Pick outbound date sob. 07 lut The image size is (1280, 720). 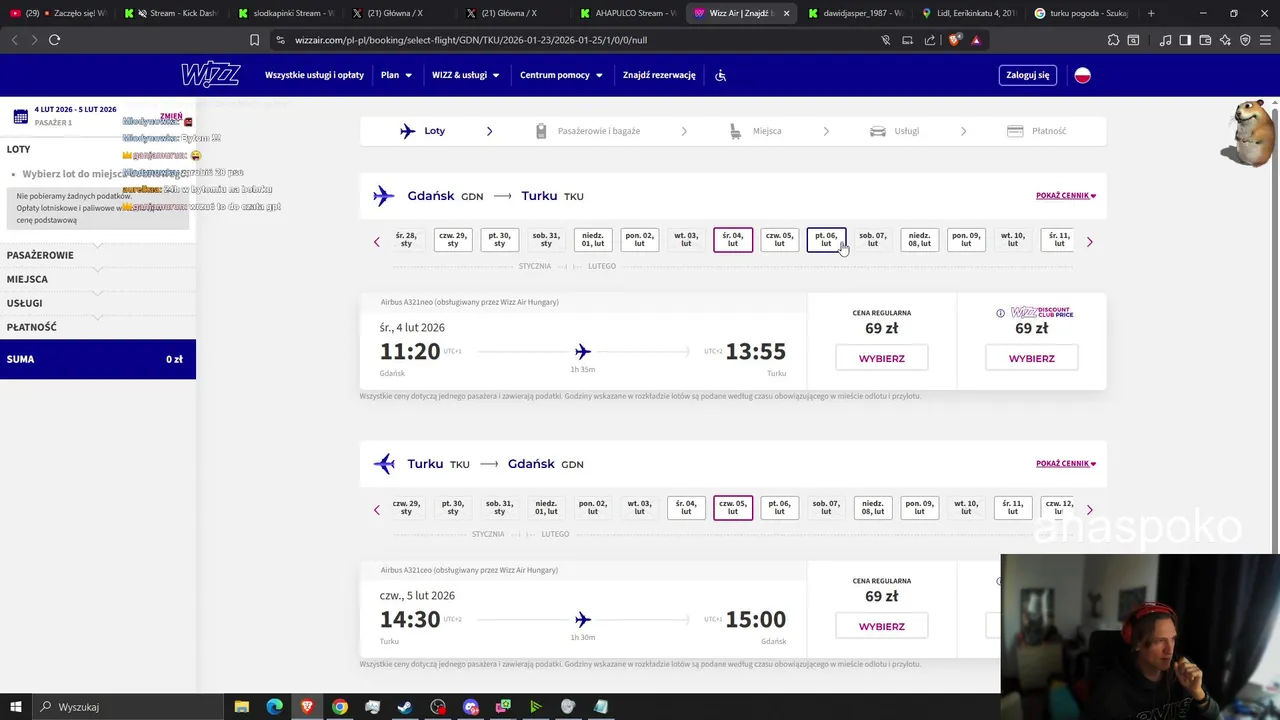tap(872, 240)
